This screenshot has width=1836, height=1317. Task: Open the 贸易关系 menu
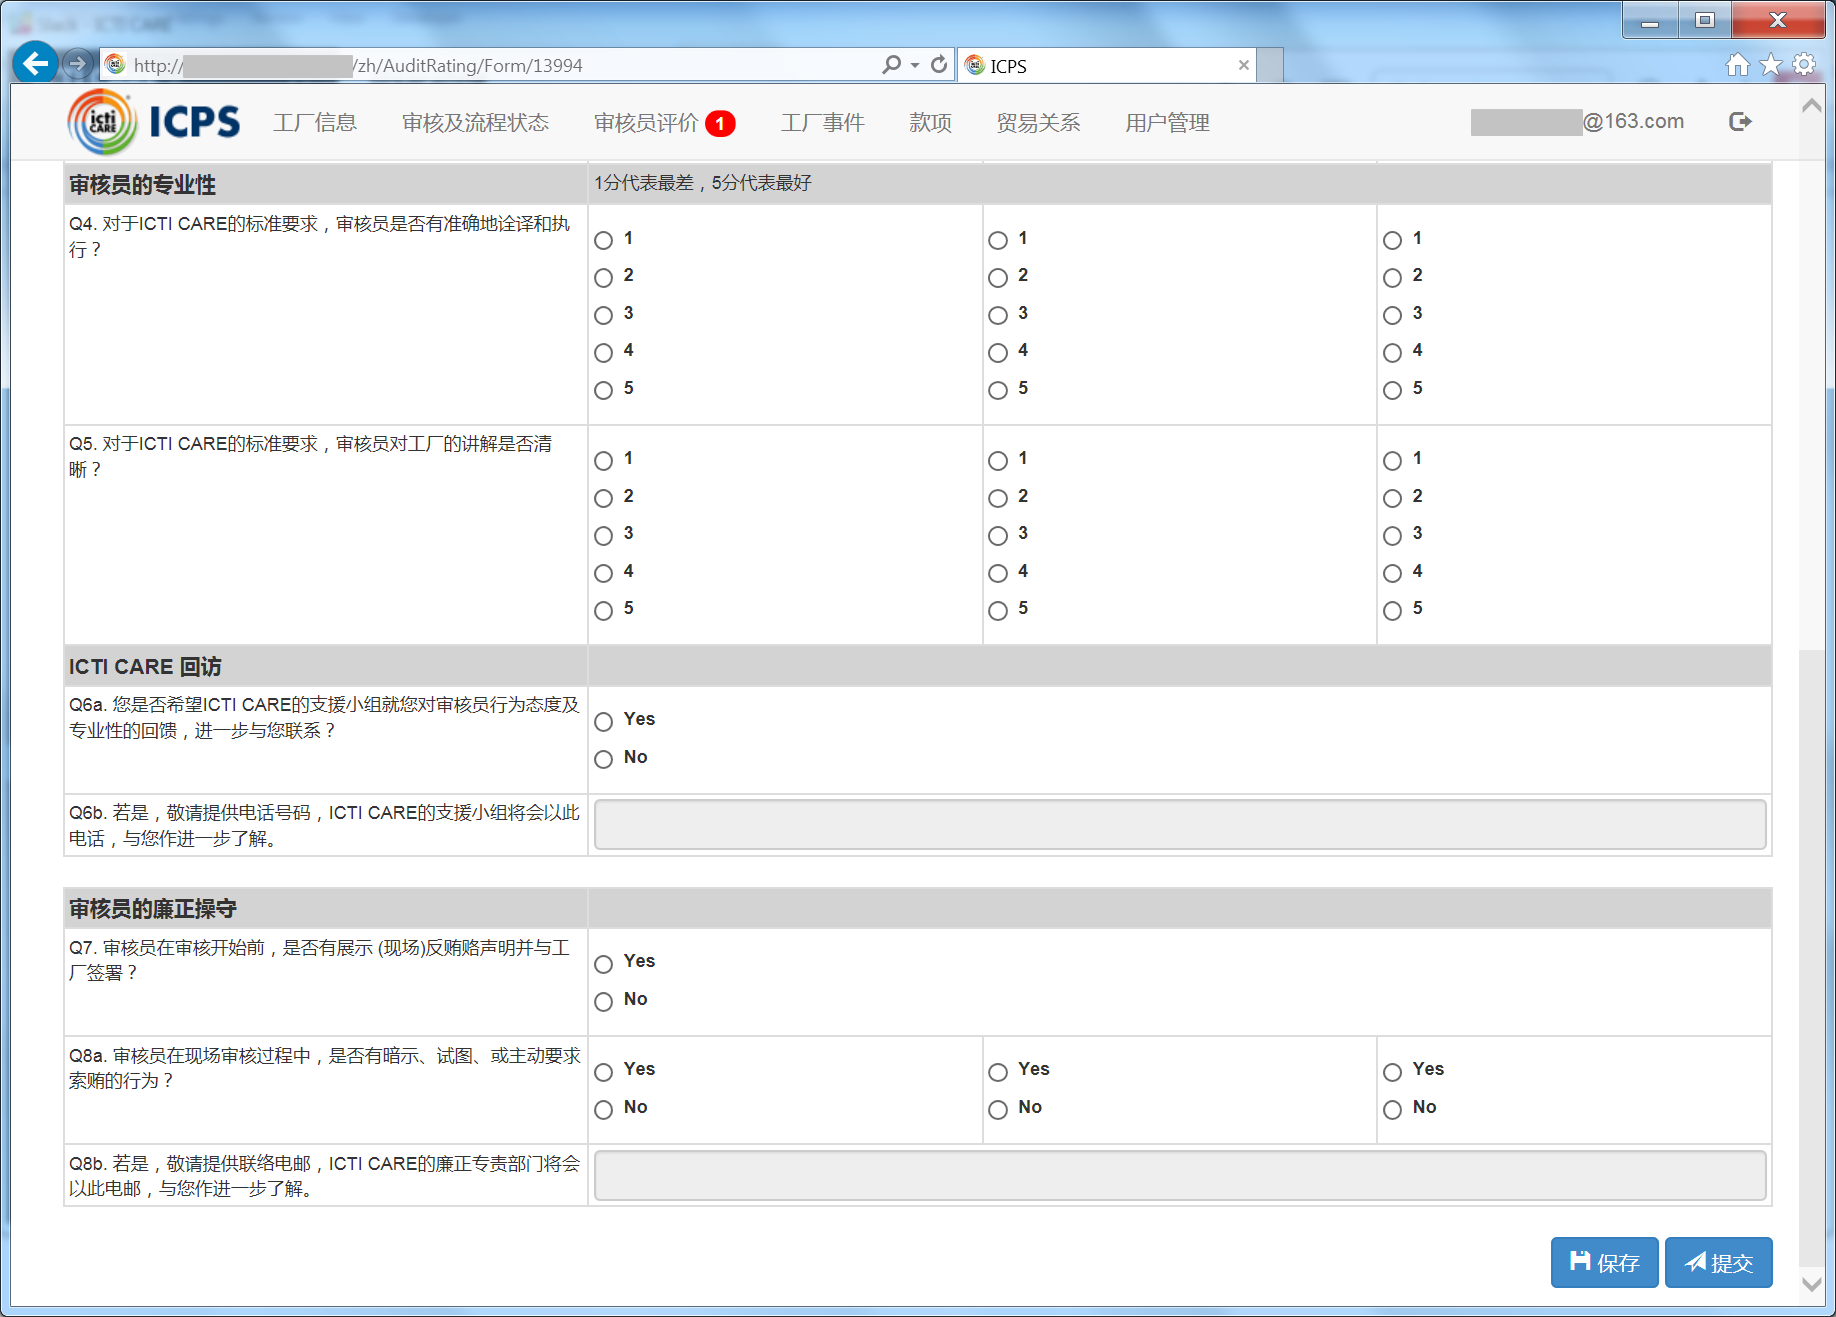(x=1038, y=123)
